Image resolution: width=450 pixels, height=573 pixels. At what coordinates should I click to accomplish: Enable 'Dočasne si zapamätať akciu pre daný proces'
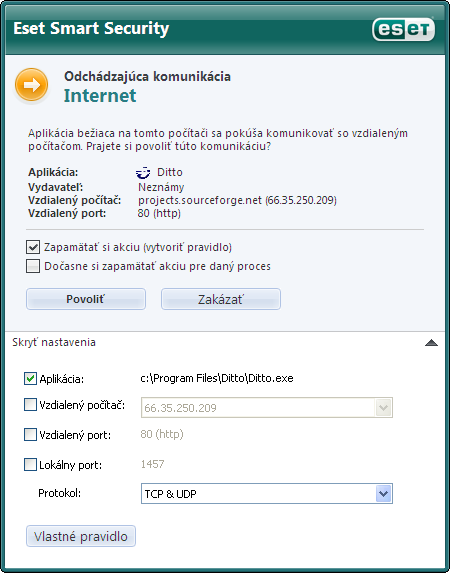(x=33, y=266)
